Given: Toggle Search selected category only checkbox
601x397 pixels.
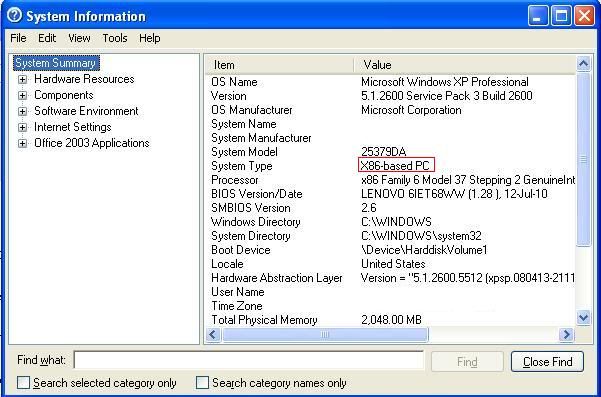Looking at the screenshot, I should click(23, 382).
